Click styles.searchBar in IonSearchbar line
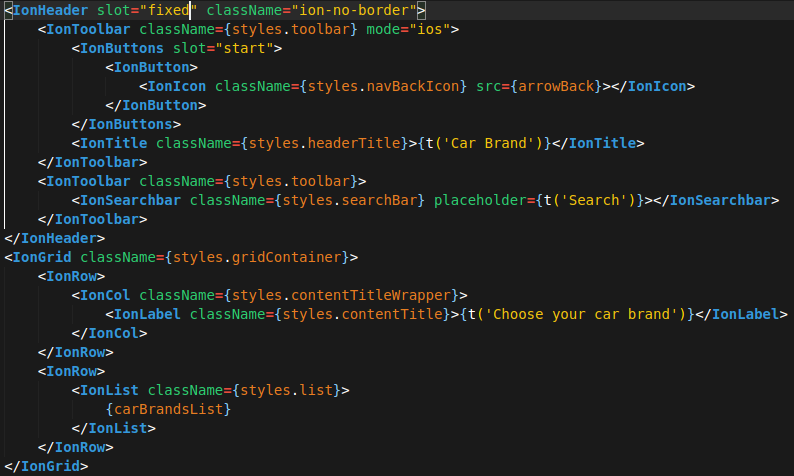Image resolution: width=794 pixels, height=476 pixels. click(x=349, y=200)
